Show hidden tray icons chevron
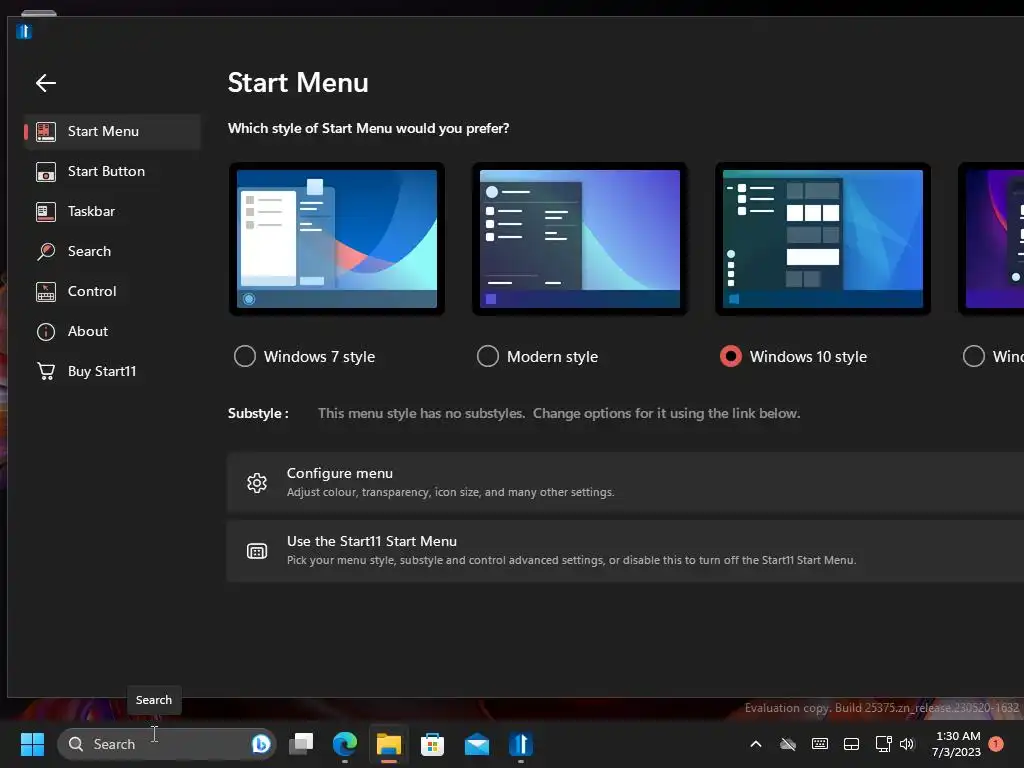 coord(756,744)
